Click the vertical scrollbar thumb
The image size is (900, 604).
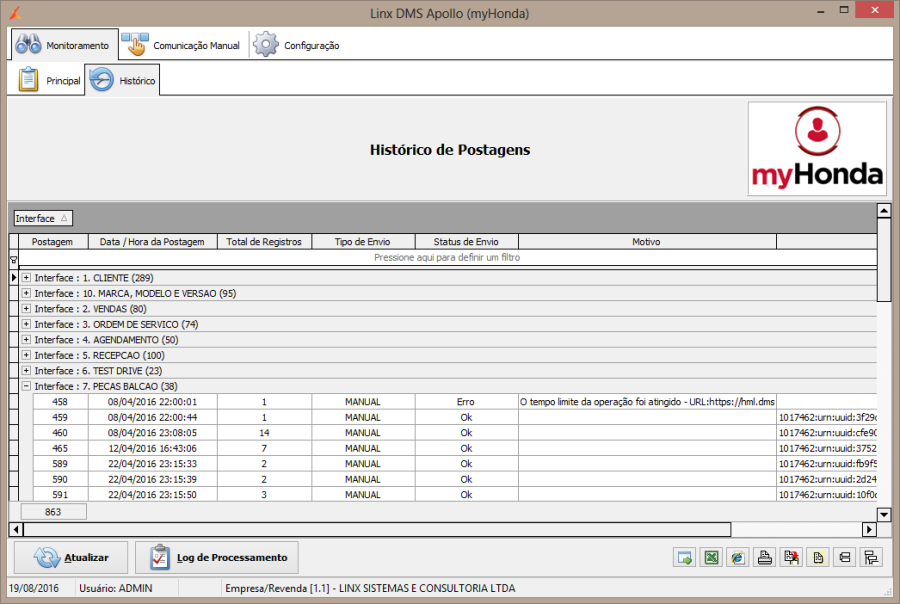[884, 260]
